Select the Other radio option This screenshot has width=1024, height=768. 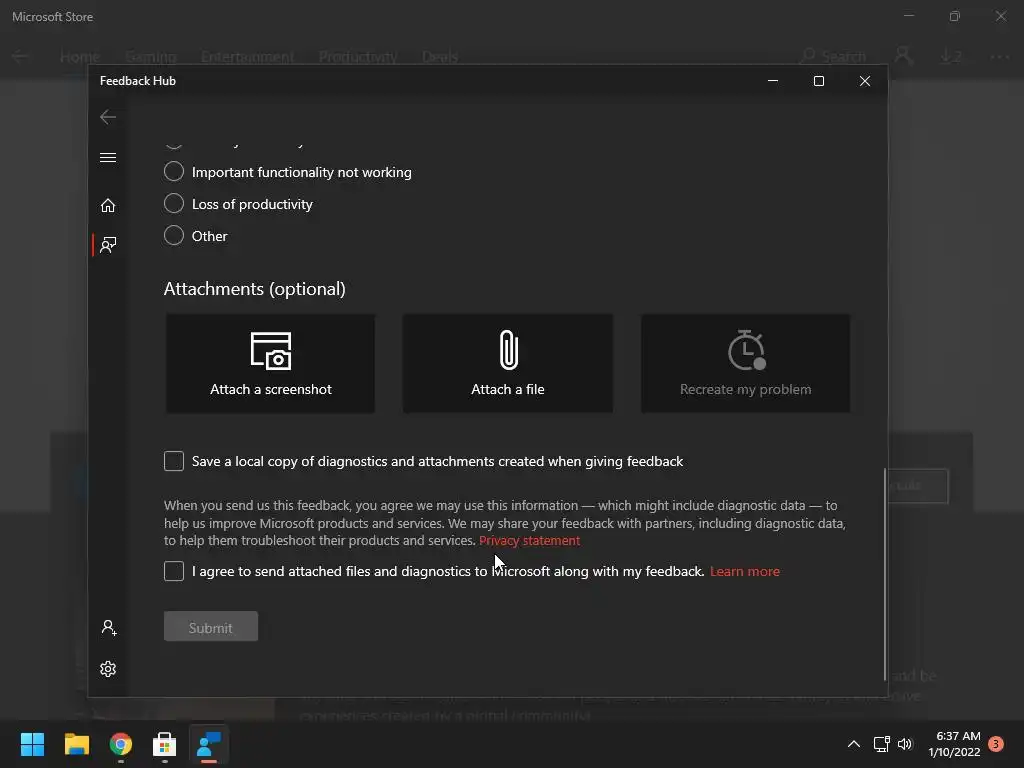[x=195, y=236]
